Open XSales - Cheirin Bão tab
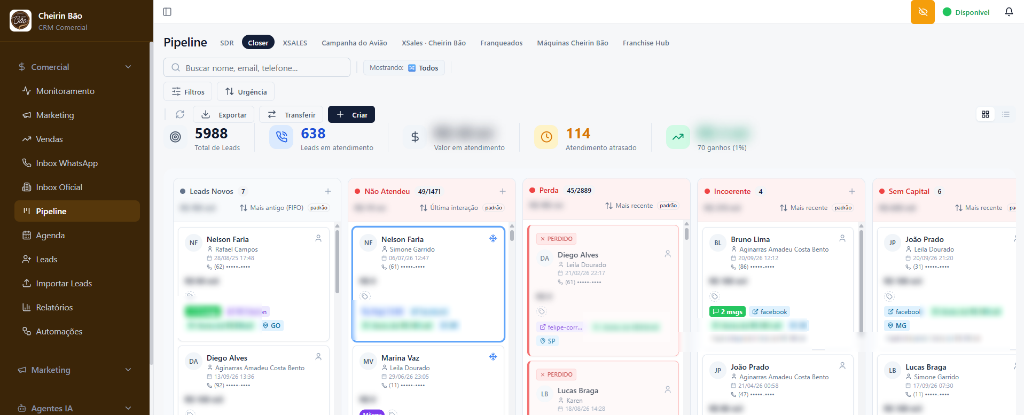Screen dimensions: 1024x415 pyautogui.click(x=434, y=42)
